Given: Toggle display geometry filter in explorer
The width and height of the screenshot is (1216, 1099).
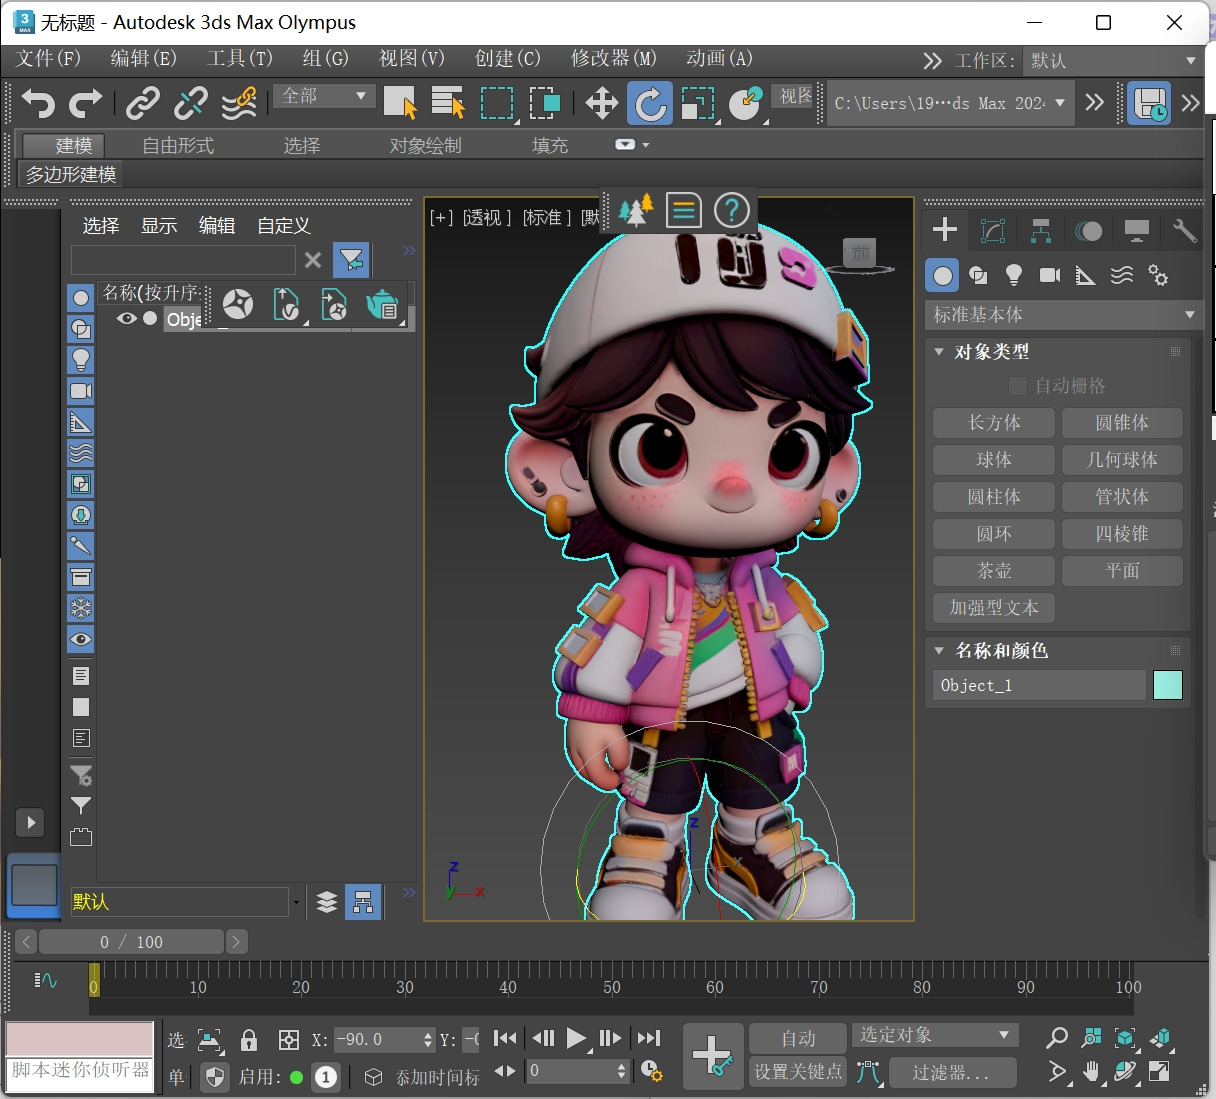Looking at the screenshot, I should click(x=81, y=298).
